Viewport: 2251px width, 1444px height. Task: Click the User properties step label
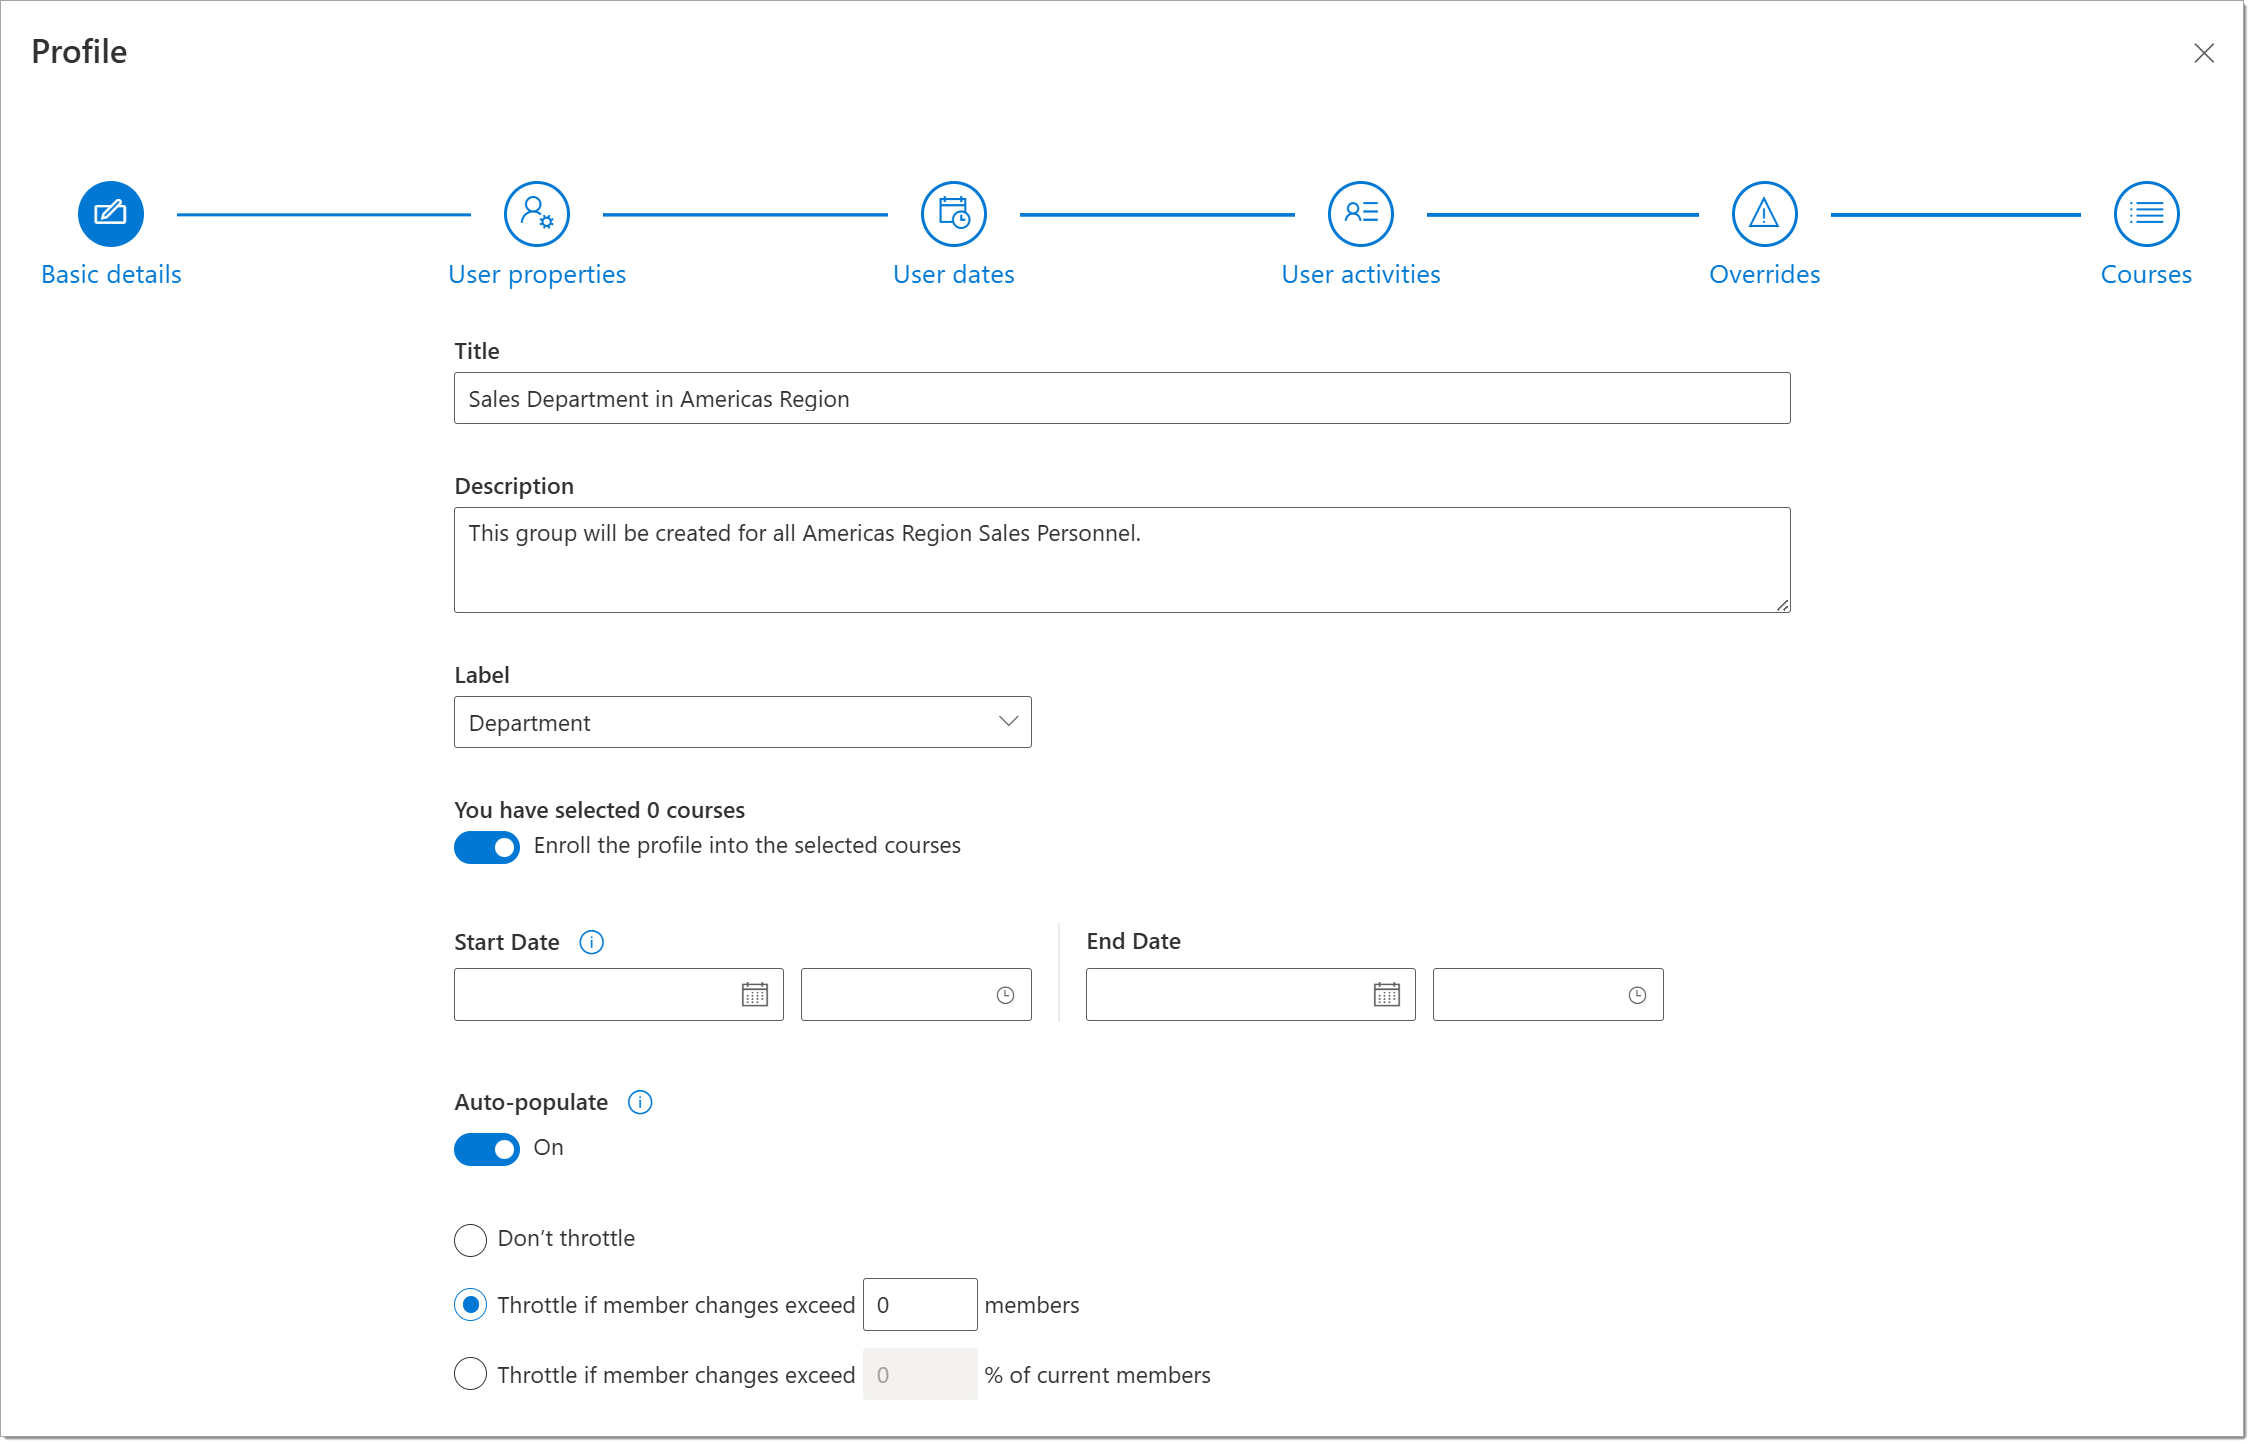click(x=536, y=274)
